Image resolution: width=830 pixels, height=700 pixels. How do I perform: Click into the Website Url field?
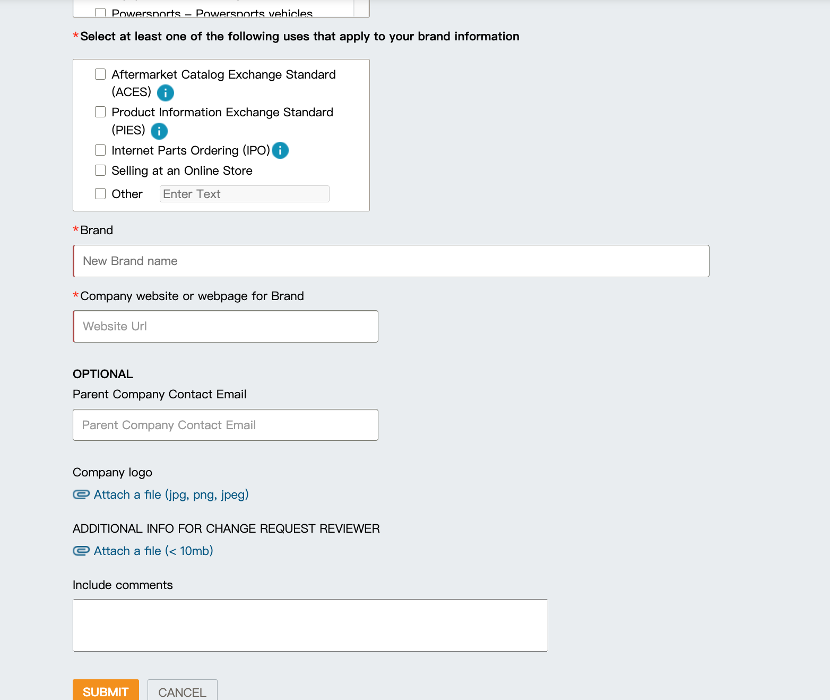point(225,326)
